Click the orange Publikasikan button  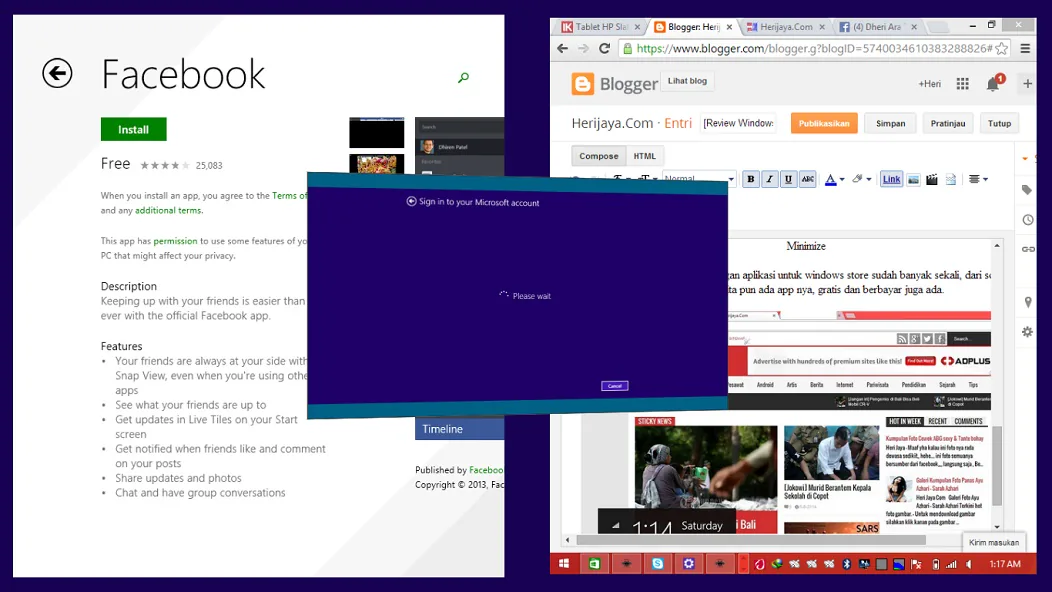[824, 123]
